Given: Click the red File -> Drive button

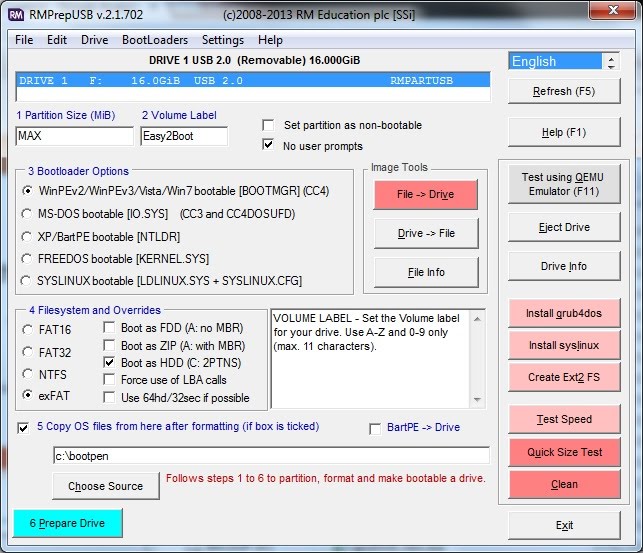Looking at the screenshot, I should click(425, 195).
